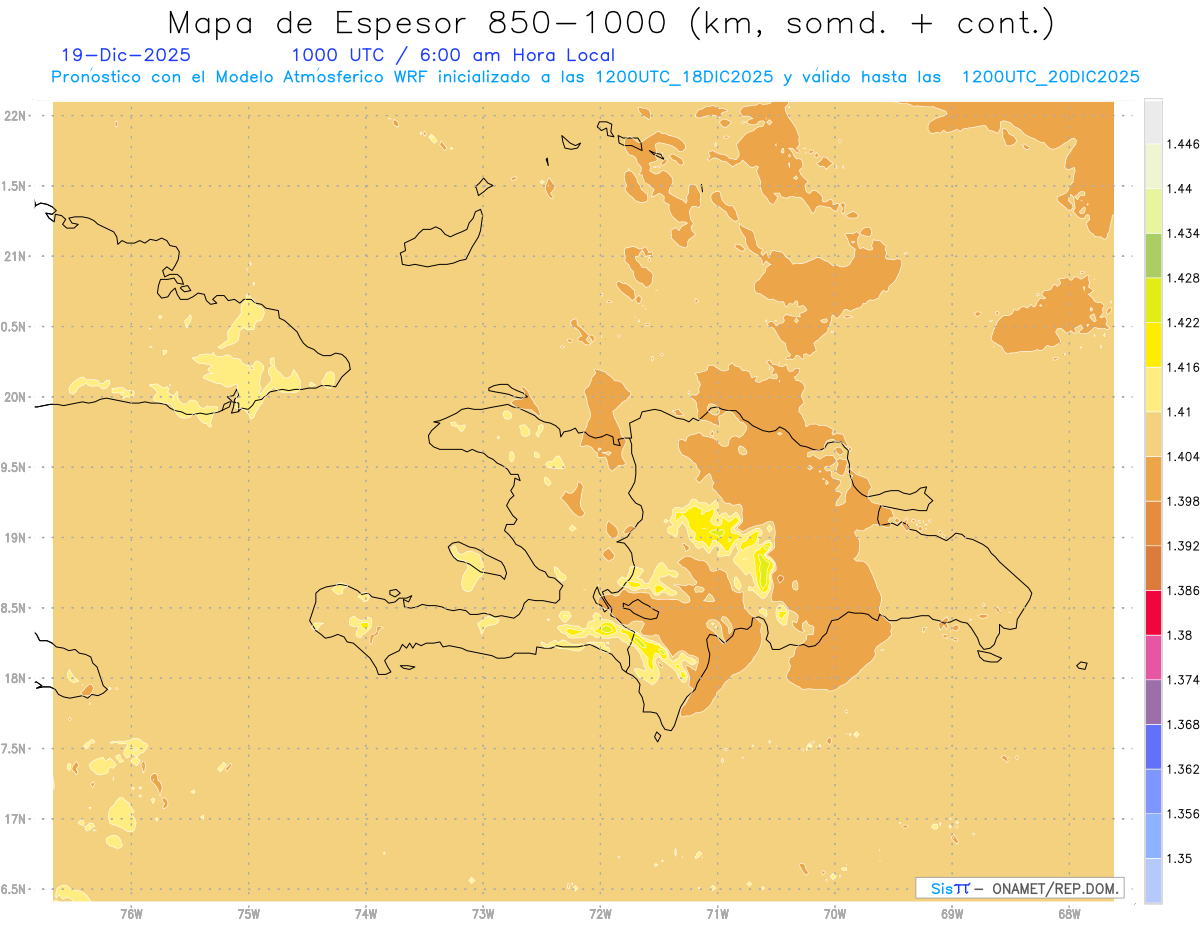The width and height of the screenshot is (1200, 927).
Task: Click colorbar value 1.434
Action: tap(1183, 233)
